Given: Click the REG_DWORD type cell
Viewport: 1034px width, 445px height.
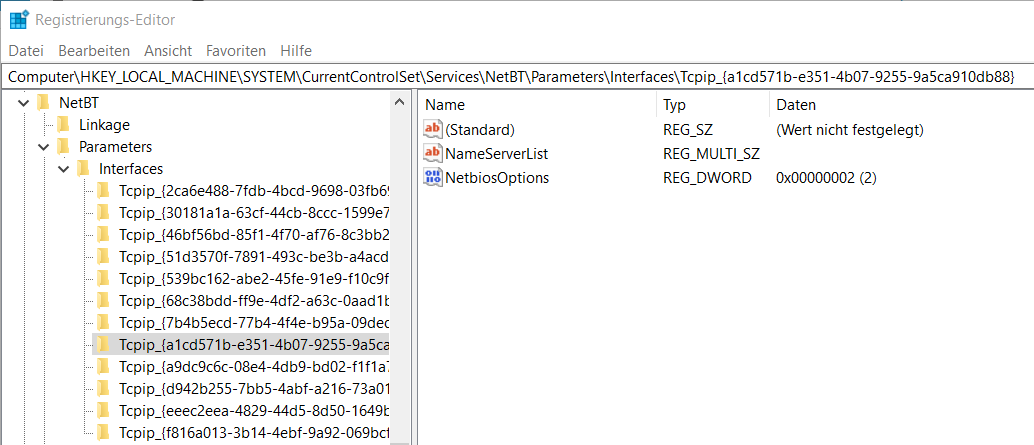Looking at the screenshot, I should [707, 178].
